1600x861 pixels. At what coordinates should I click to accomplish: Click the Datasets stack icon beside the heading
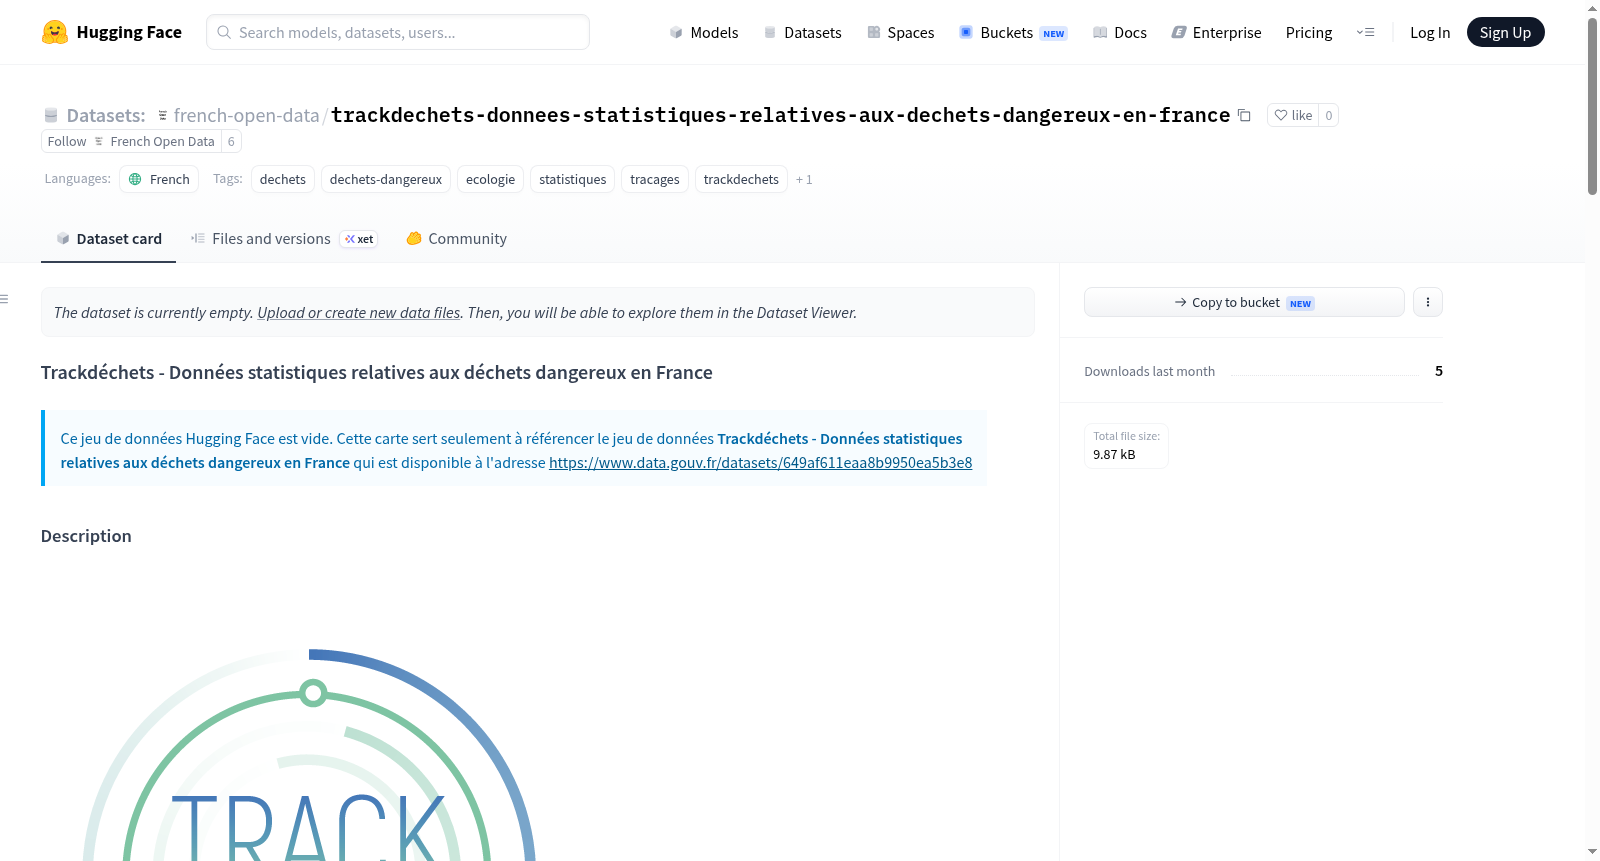tap(51, 115)
